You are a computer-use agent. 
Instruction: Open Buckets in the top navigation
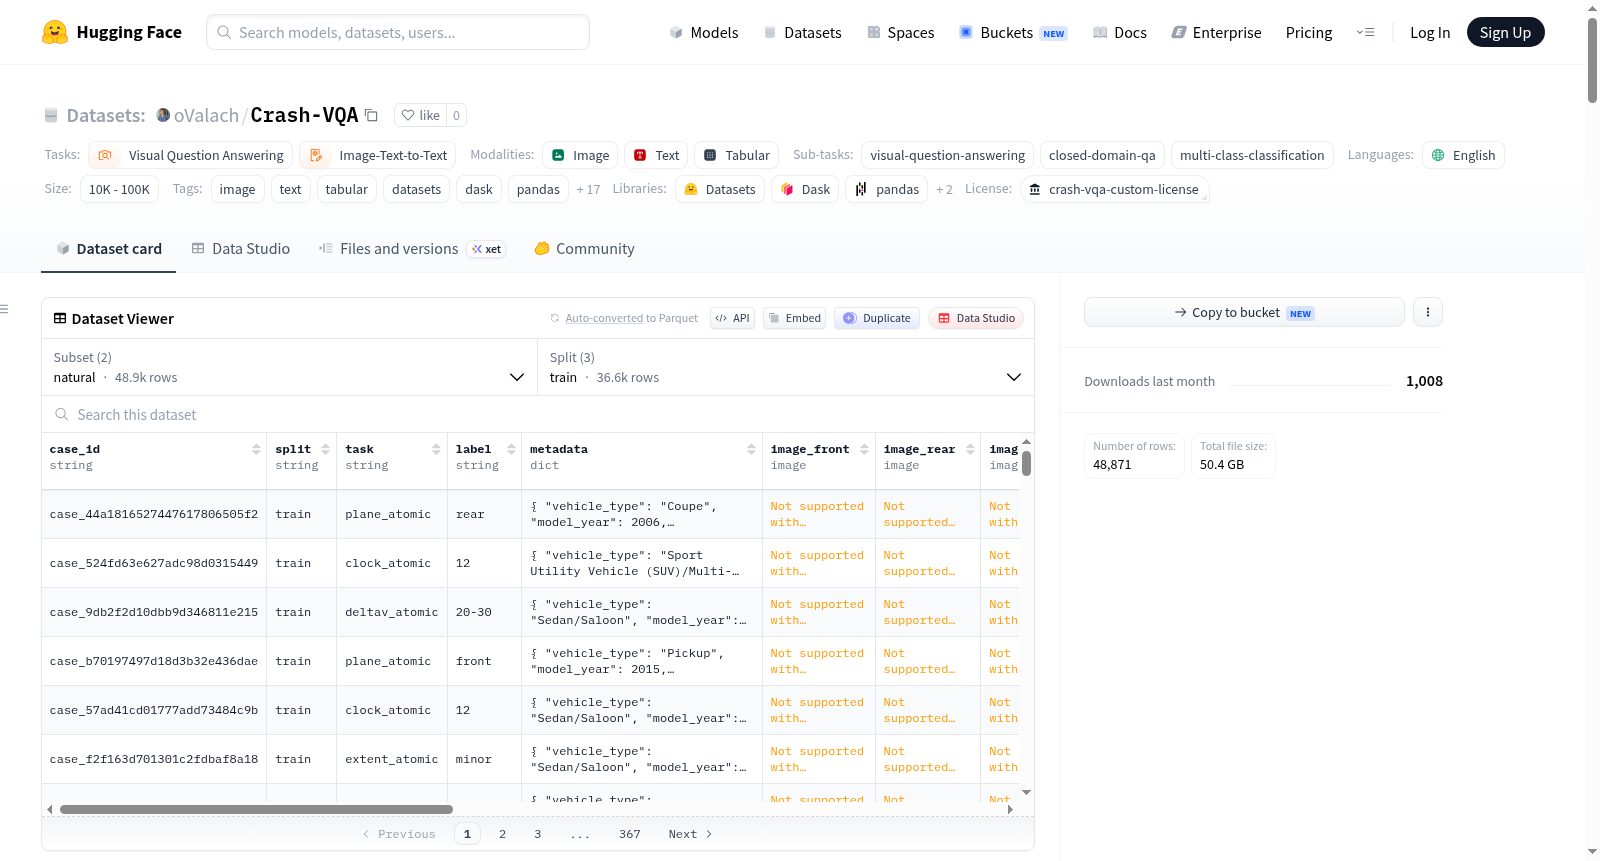tap(1013, 32)
